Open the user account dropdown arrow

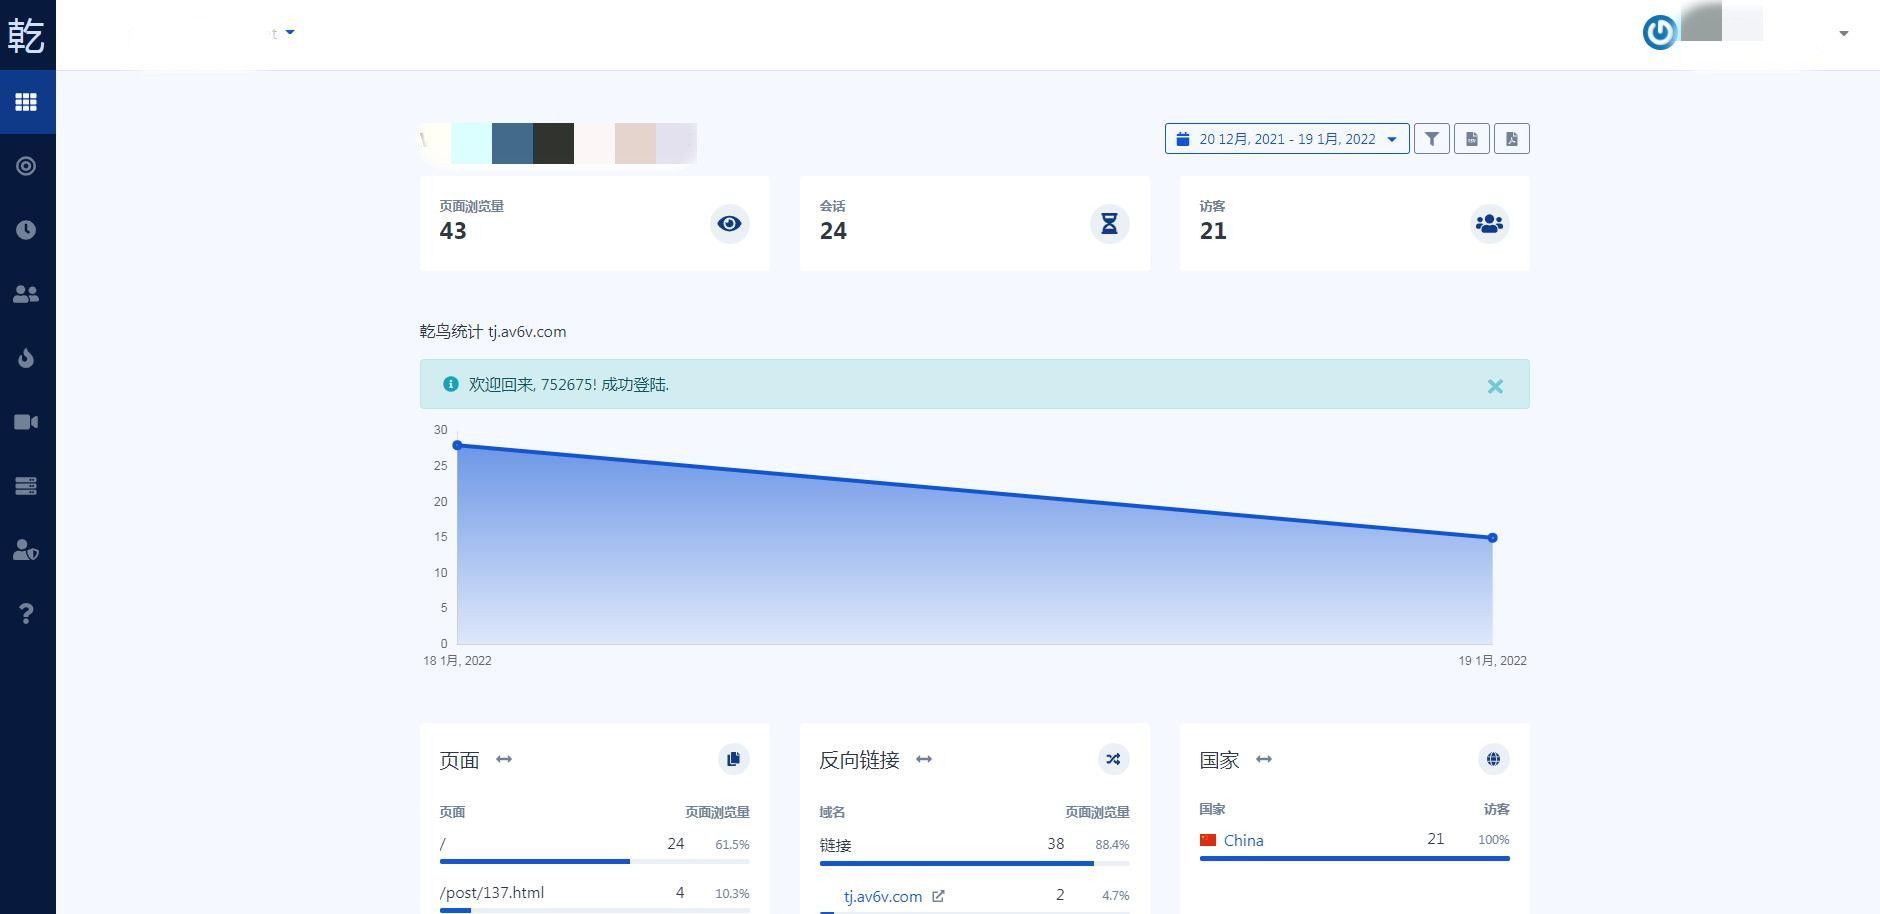pos(1843,33)
